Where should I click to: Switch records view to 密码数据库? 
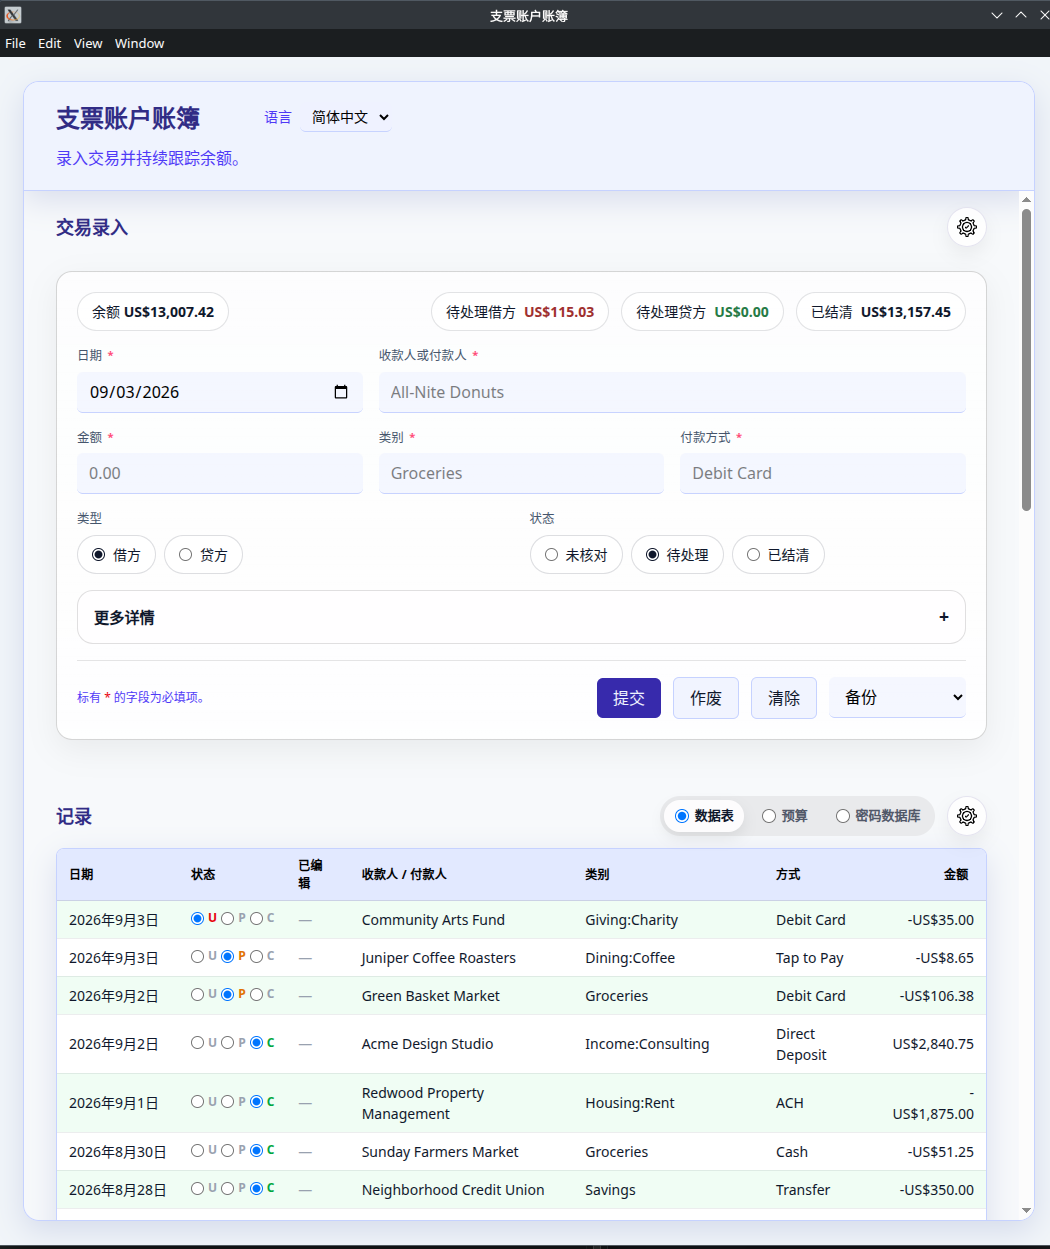pyautogui.click(x=843, y=816)
